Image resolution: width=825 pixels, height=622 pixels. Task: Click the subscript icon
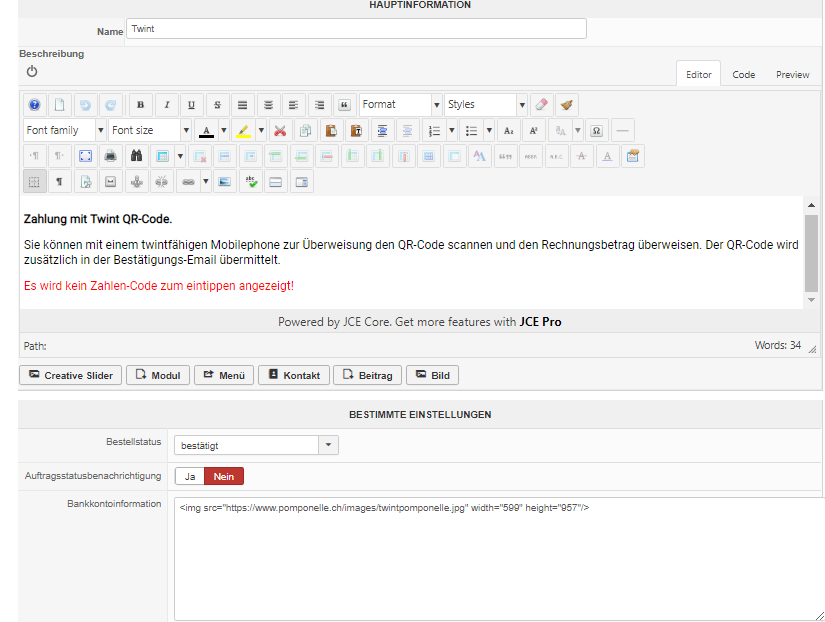coord(509,131)
